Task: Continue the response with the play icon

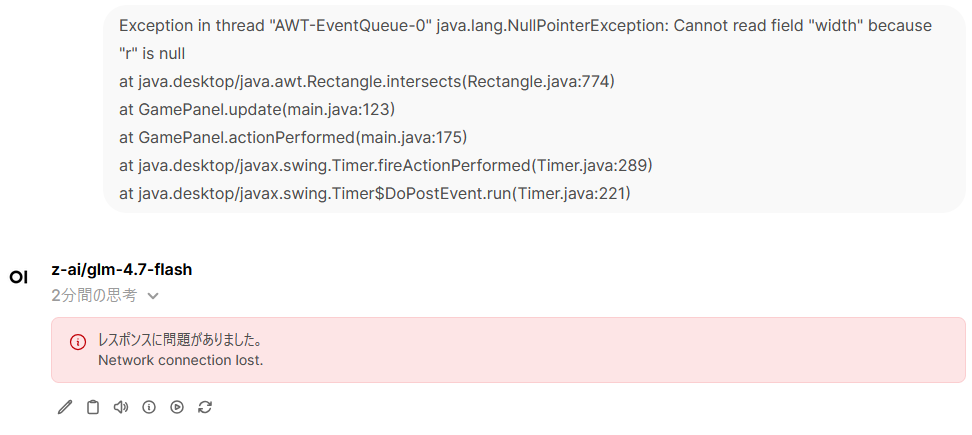Action: click(177, 407)
